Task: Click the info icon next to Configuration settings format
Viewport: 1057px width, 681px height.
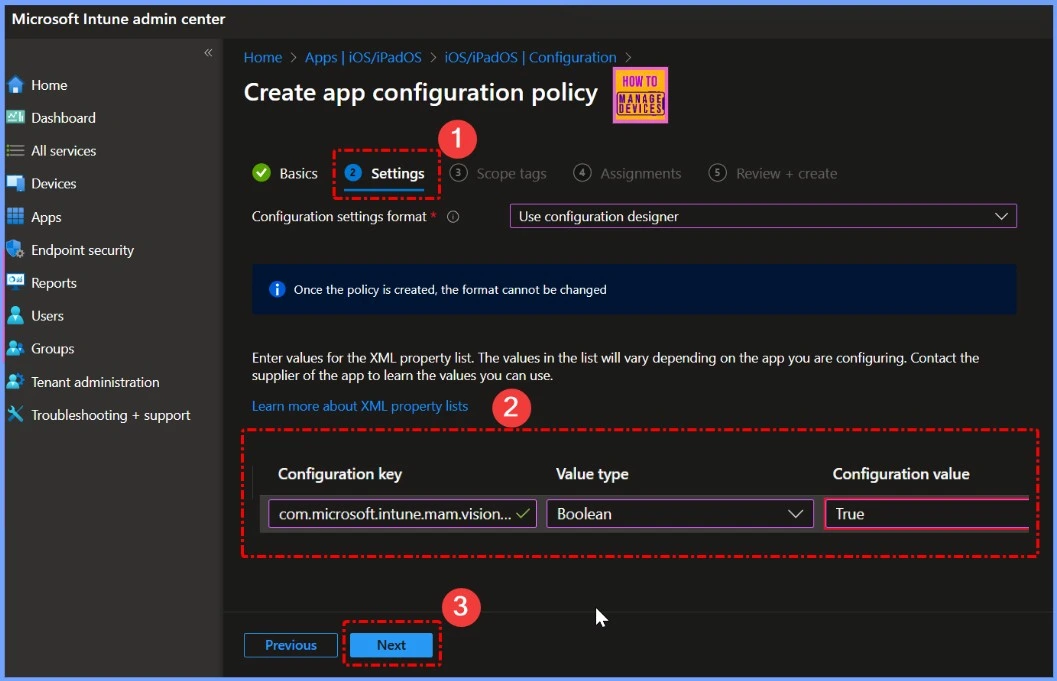Action: click(453, 216)
